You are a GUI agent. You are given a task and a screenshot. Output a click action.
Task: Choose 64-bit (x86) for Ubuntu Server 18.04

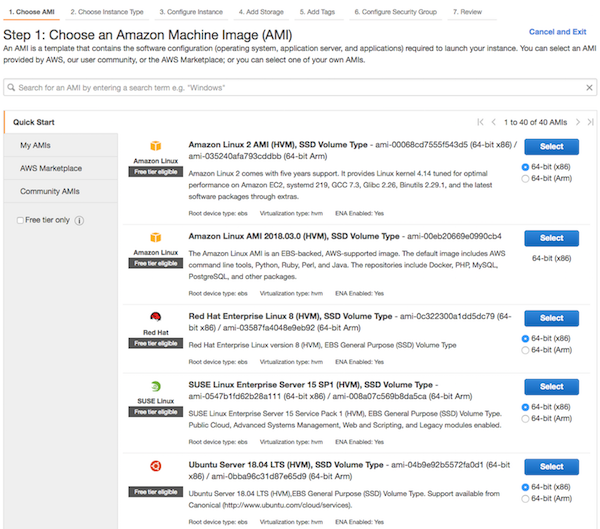pyautogui.click(x=525, y=487)
